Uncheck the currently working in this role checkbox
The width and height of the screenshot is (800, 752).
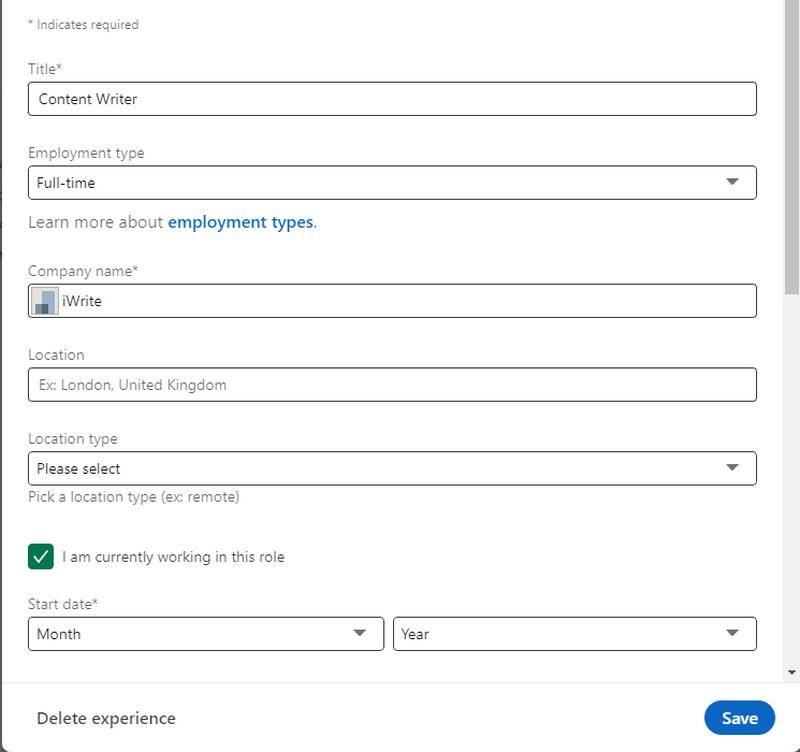pyautogui.click(x=41, y=557)
